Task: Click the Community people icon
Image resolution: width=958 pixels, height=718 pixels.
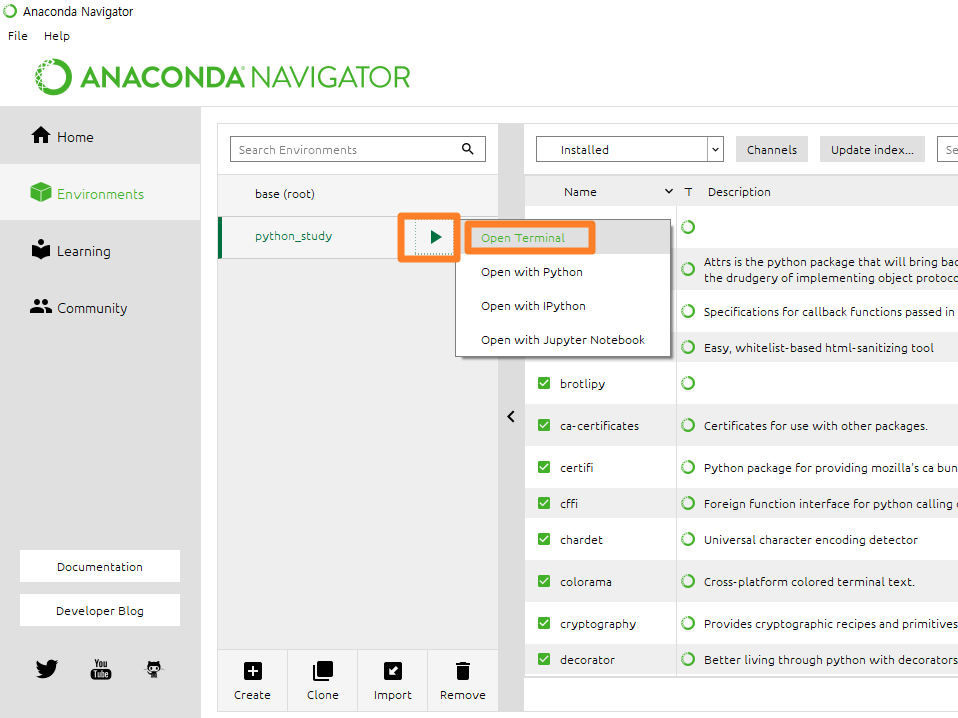Action: (x=41, y=306)
